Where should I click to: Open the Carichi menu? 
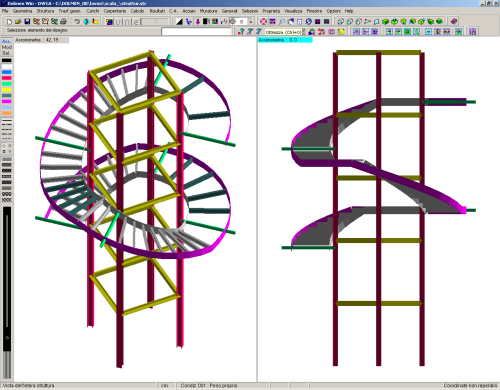(x=93, y=11)
